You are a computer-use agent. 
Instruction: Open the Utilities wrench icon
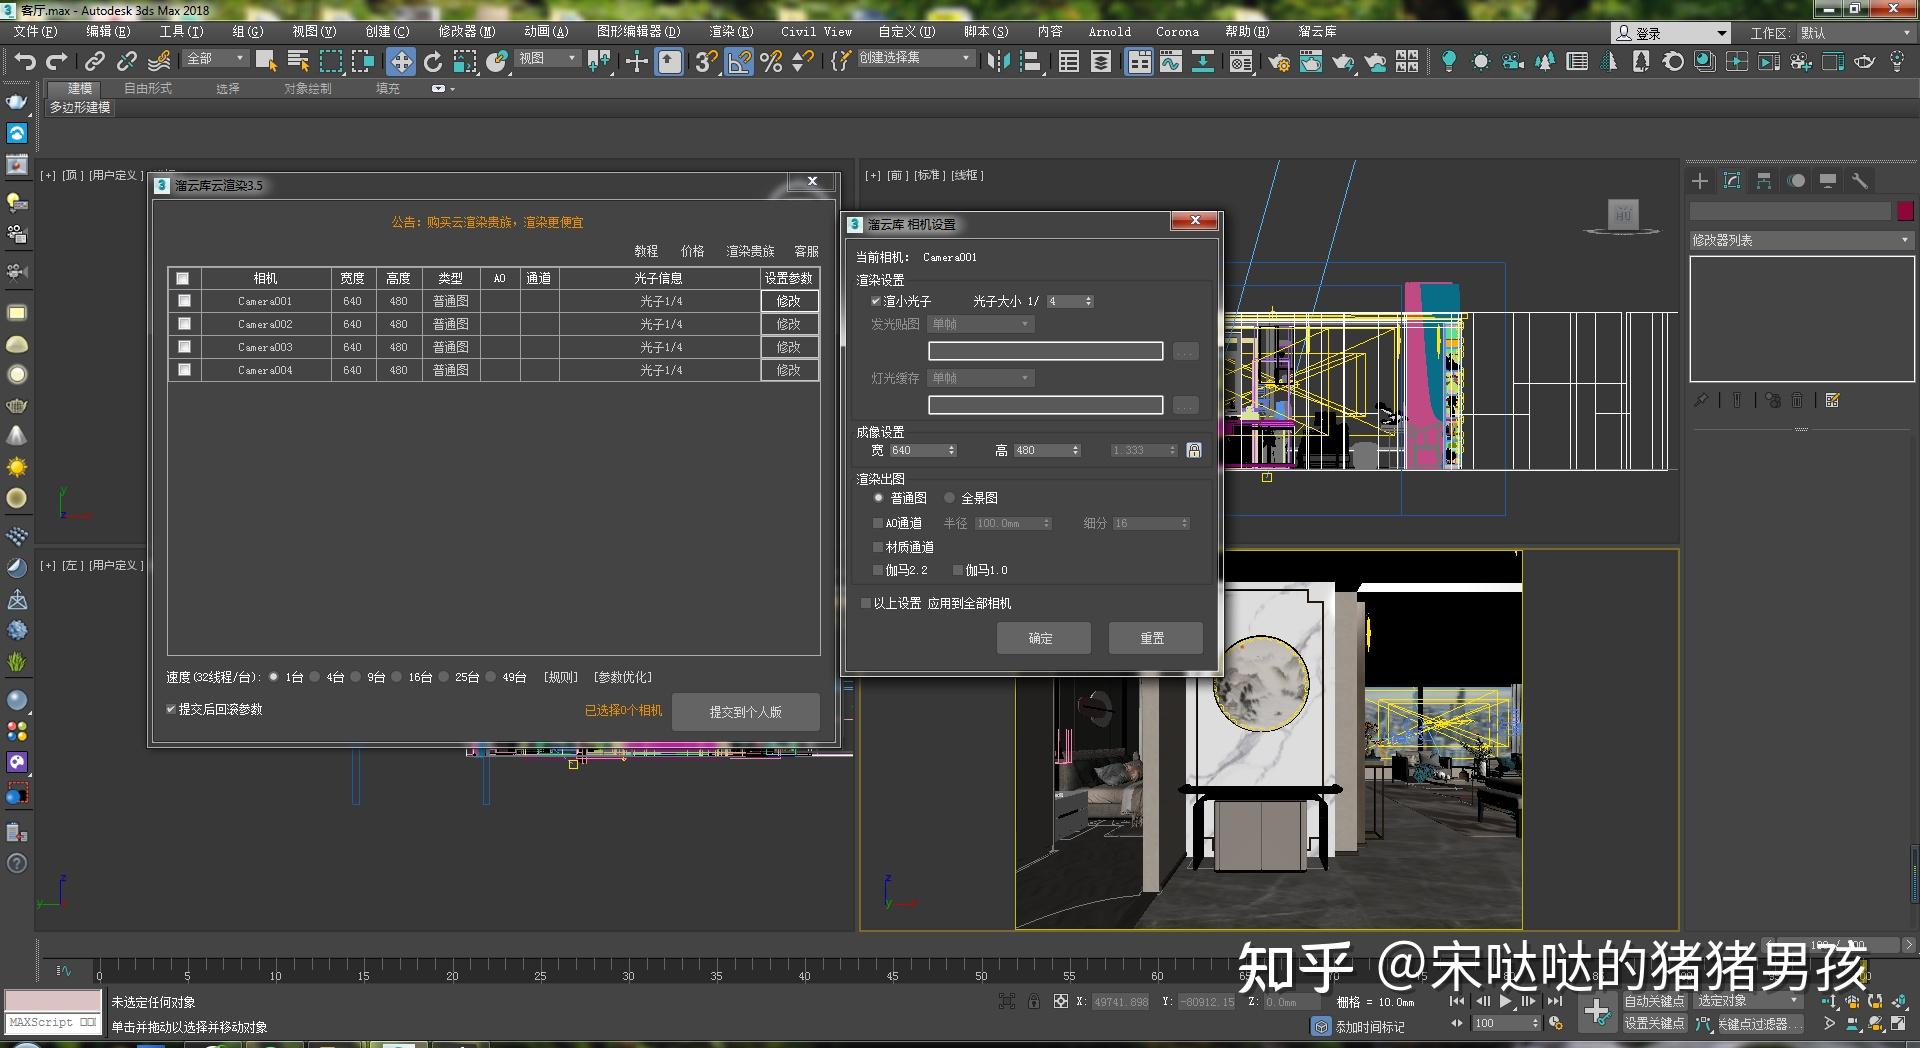coord(1860,181)
